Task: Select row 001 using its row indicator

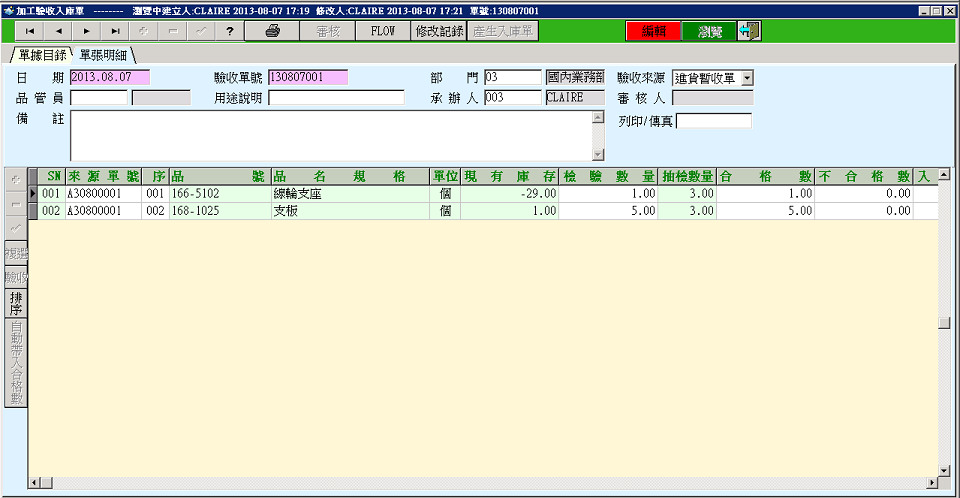Action: click(33, 193)
